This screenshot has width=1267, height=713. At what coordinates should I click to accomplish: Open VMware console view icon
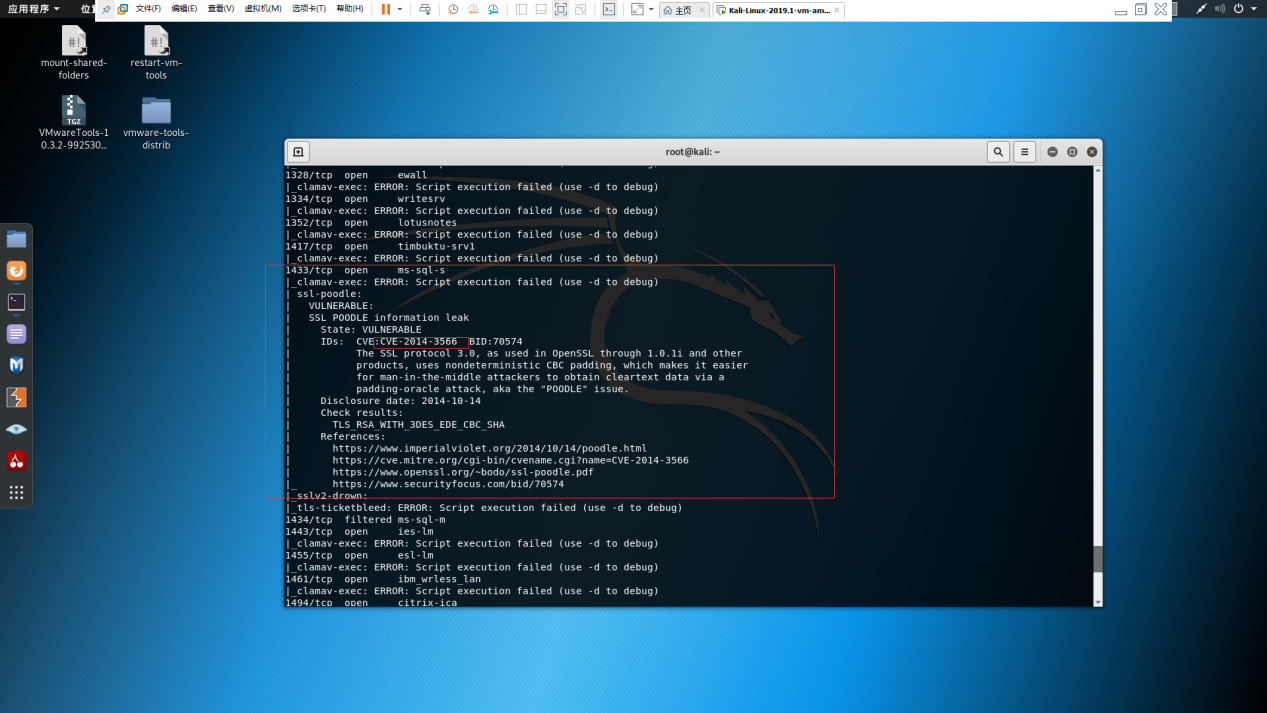tap(609, 9)
